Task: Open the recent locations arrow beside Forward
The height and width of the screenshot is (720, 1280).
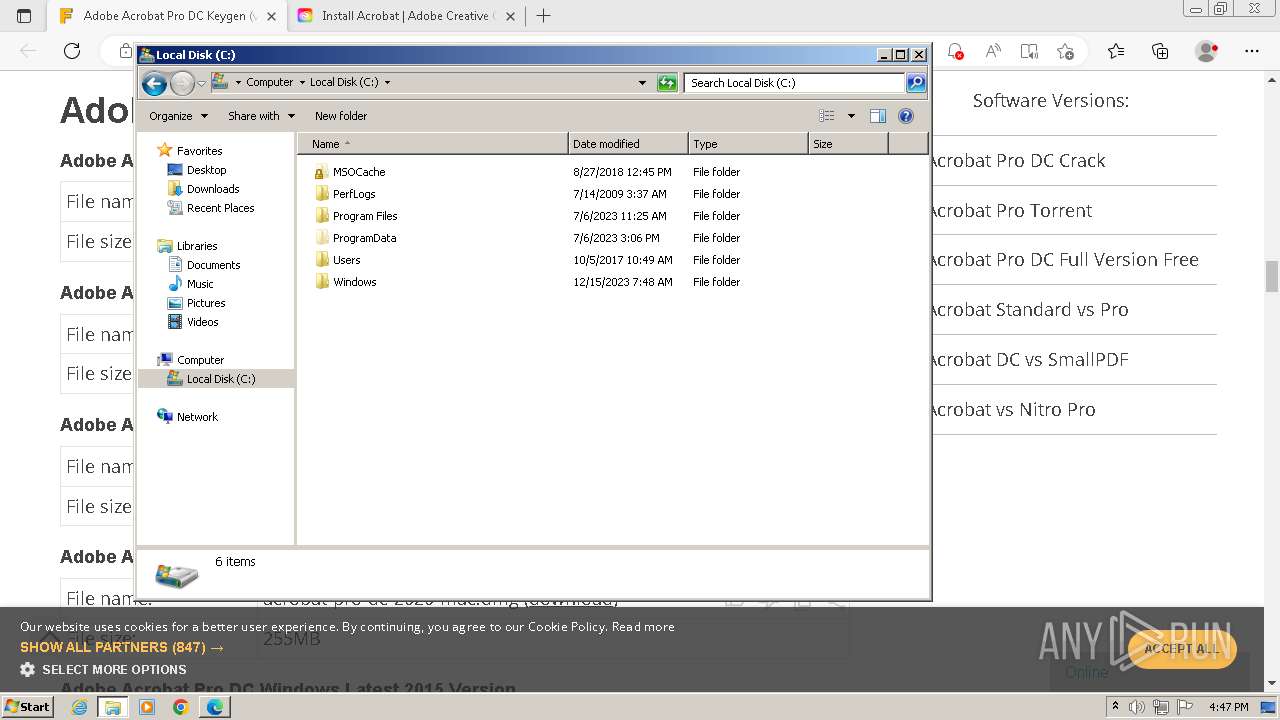Action: (201, 83)
